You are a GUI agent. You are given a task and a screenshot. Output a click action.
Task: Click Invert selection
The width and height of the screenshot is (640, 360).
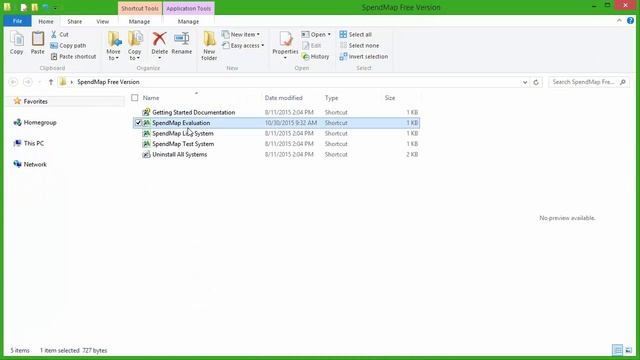[x=364, y=57]
